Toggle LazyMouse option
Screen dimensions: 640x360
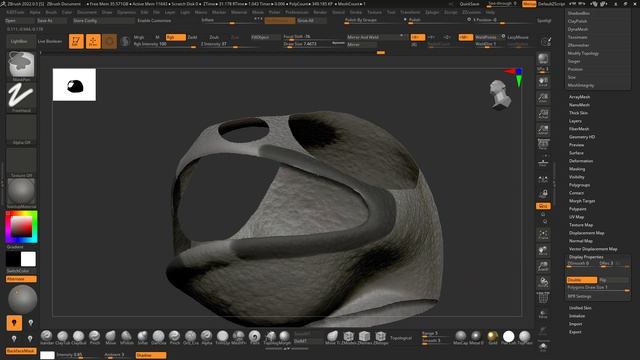(518, 37)
